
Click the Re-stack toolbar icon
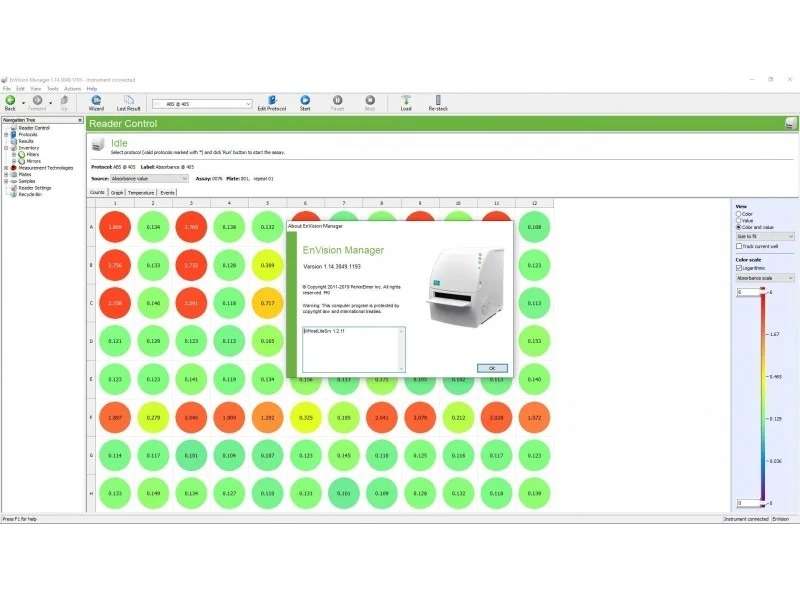pyautogui.click(x=437, y=100)
